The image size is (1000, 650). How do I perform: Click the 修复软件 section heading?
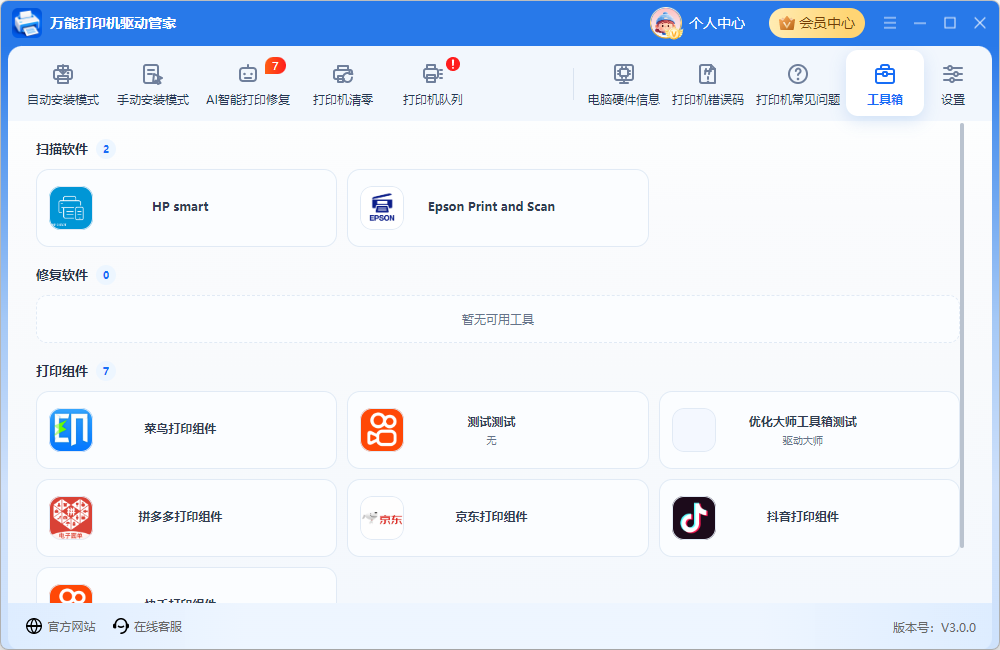(62, 275)
